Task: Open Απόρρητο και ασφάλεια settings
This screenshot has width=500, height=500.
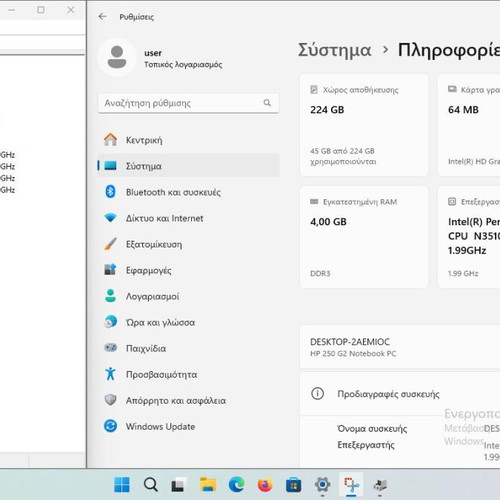Action: pyautogui.click(x=188, y=400)
